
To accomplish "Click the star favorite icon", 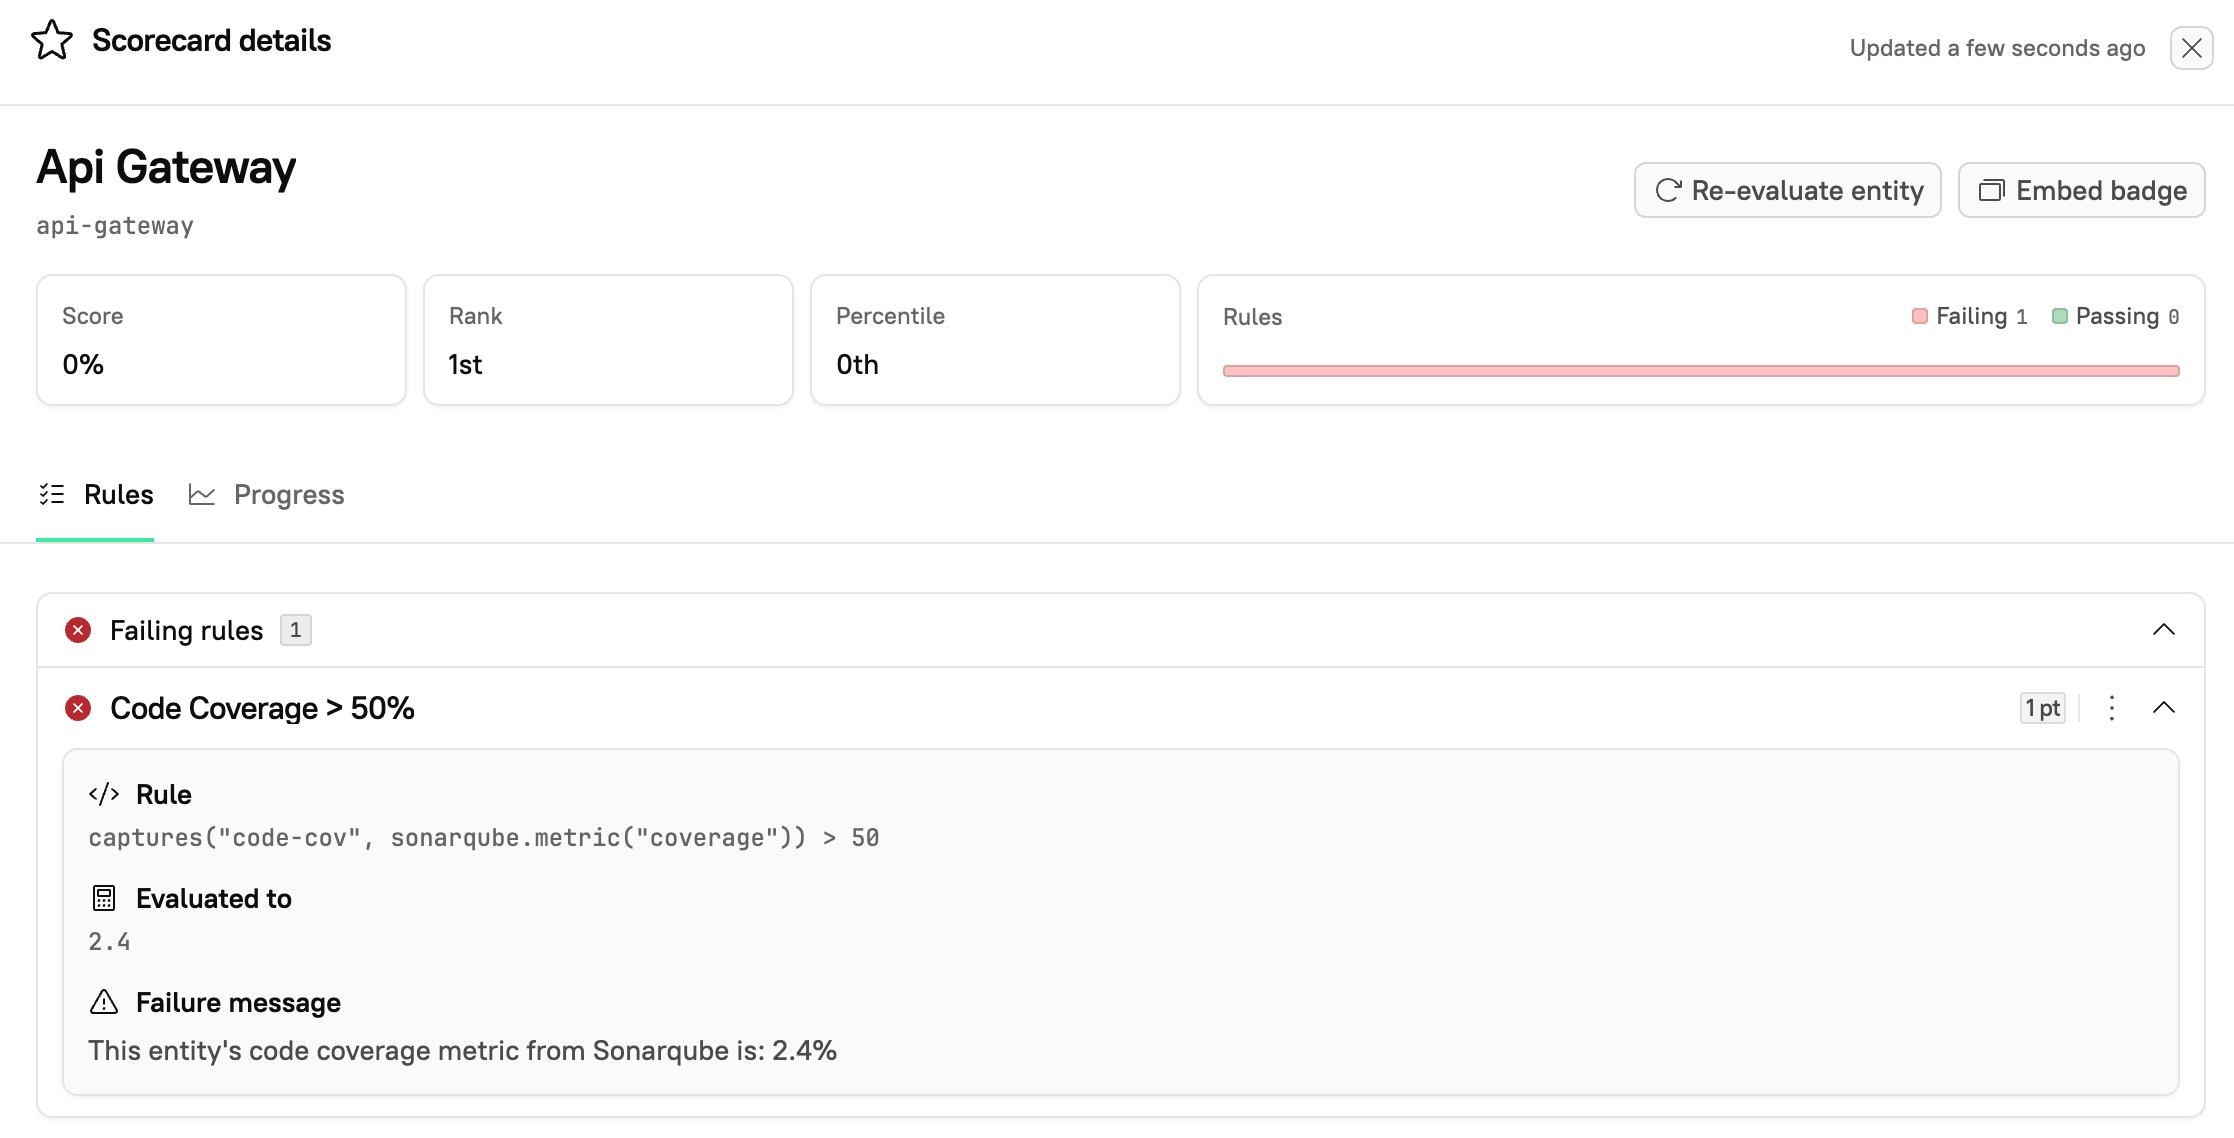I will [x=52, y=41].
